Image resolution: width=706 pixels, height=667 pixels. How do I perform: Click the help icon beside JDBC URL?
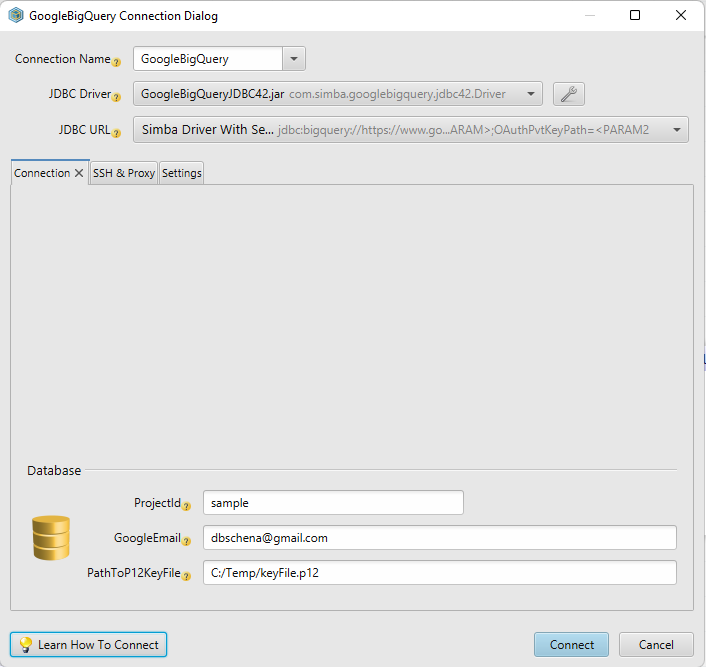(116, 133)
